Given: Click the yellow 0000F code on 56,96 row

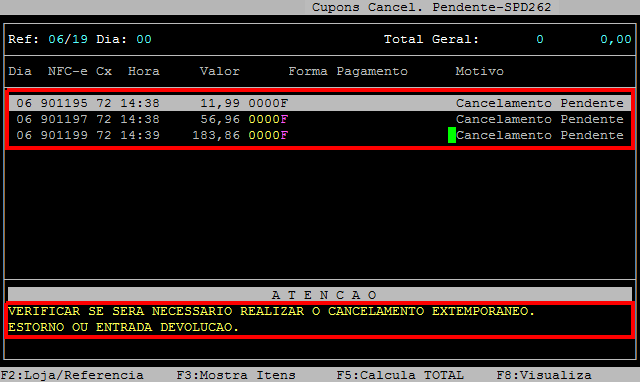Looking at the screenshot, I should click(x=268, y=119).
